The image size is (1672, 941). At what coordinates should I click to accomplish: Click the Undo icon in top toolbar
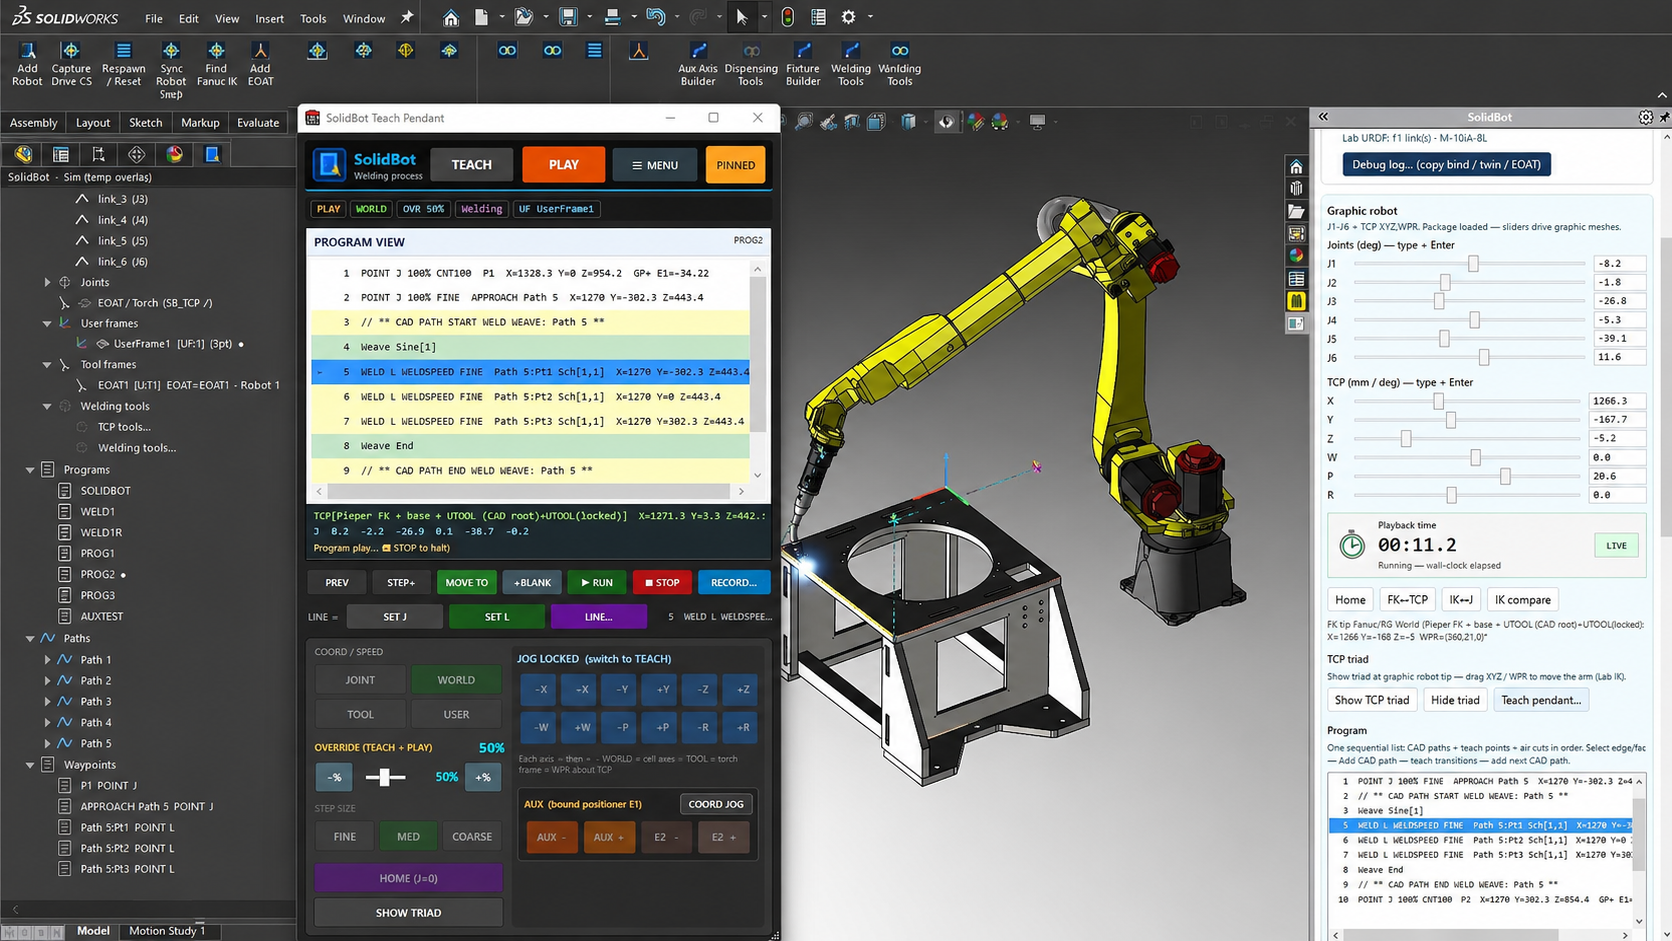click(x=655, y=17)
